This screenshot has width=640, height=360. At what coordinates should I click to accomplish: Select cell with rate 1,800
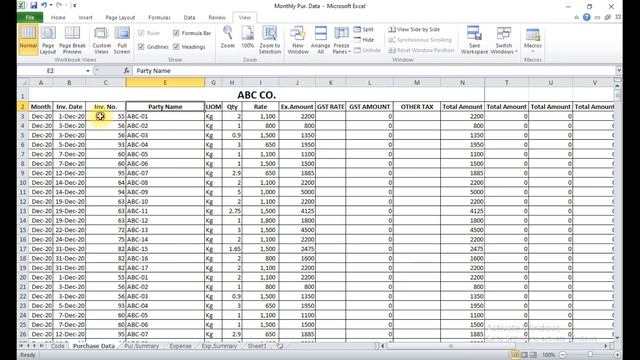coord(260,220)
